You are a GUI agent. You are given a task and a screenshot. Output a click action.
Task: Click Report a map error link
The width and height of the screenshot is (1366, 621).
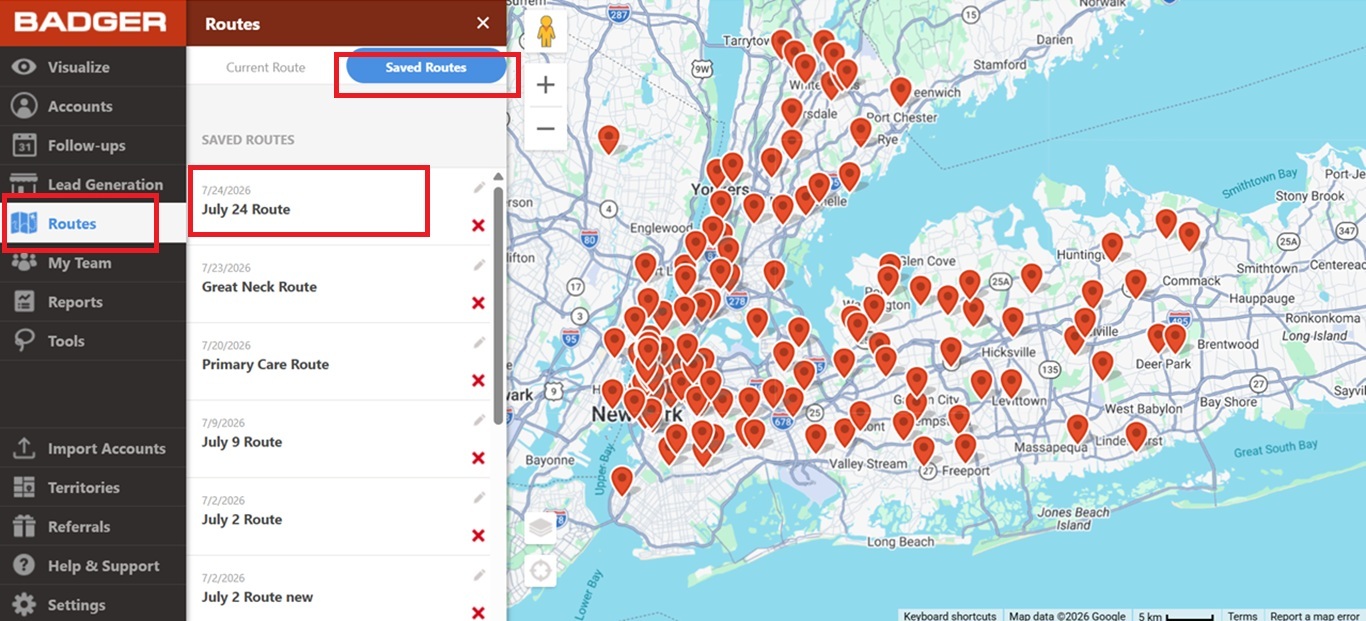(x=1314, y=615)
